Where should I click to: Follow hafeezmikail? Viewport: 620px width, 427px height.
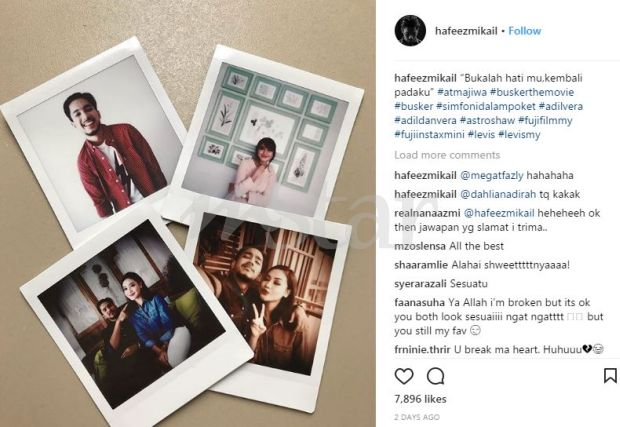(524, 31)
